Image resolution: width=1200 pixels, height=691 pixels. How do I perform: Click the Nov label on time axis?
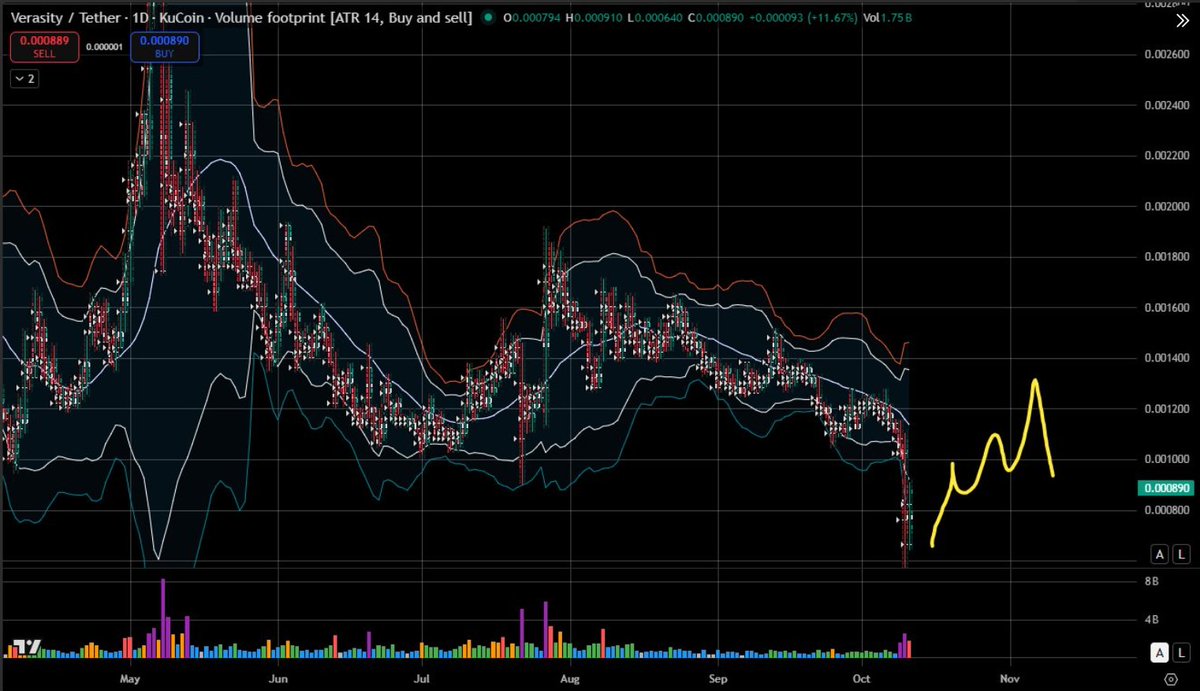click(x=1010, y=677)
